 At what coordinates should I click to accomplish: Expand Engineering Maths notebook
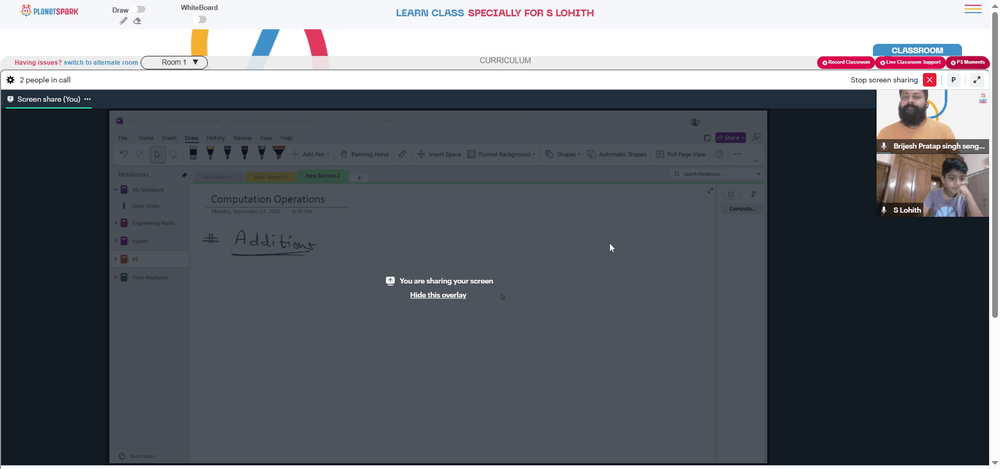[x=115, y=223]
